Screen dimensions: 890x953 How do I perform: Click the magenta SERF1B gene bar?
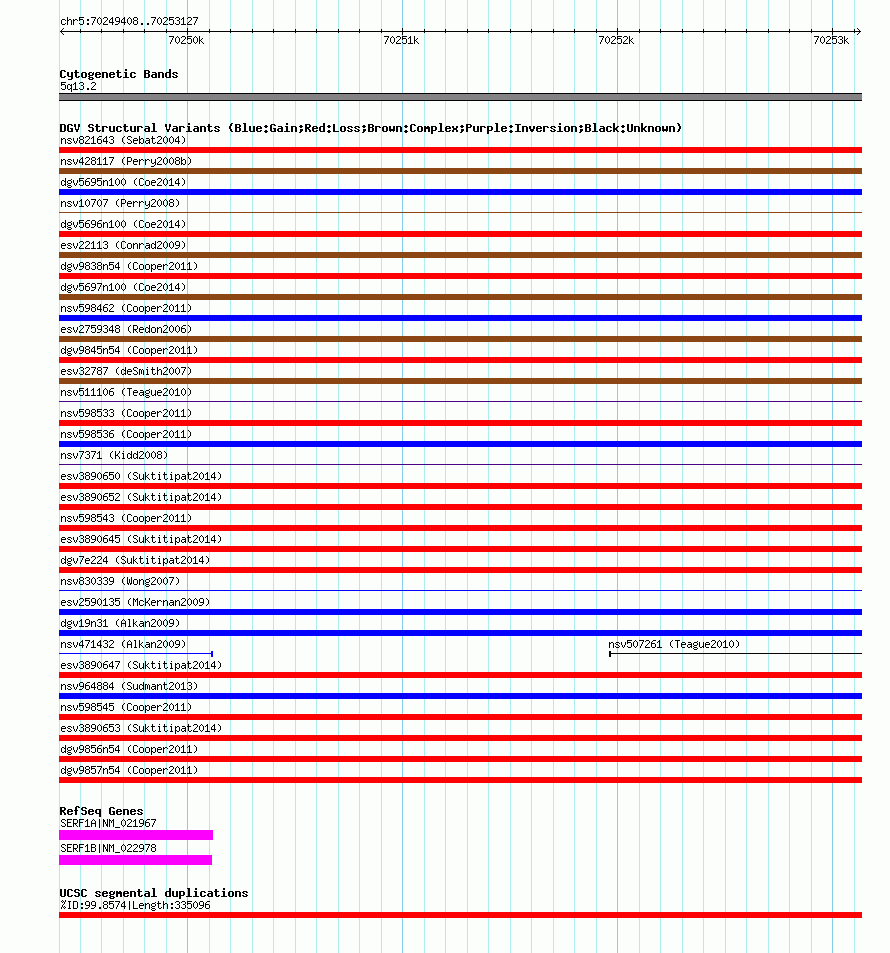136,860
